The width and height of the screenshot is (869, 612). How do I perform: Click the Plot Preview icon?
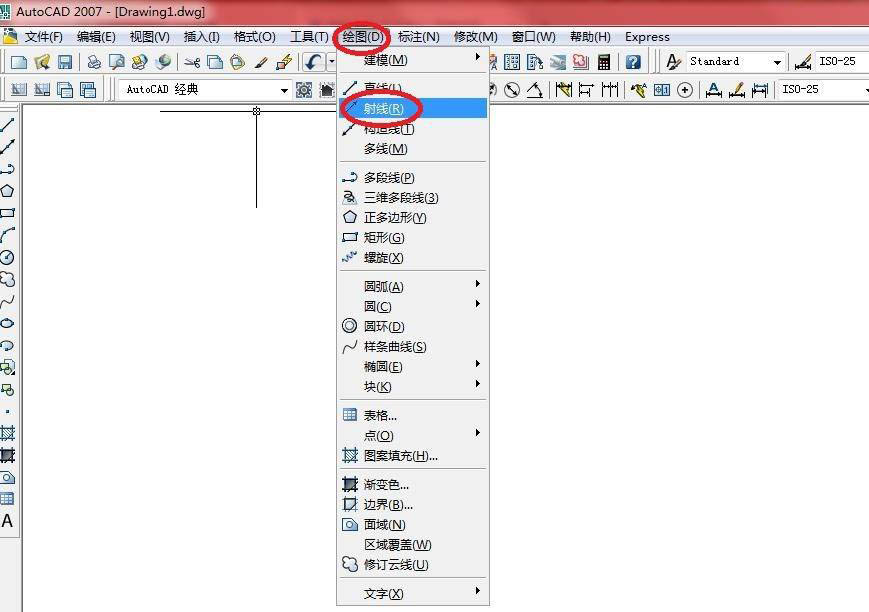click(x=116, y=62)
